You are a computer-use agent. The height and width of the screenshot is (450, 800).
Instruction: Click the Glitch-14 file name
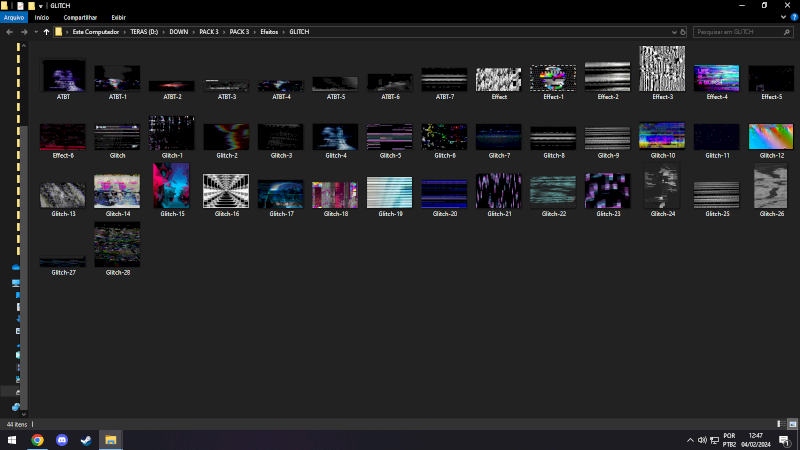pyautogui.click(x=118, y=214)
